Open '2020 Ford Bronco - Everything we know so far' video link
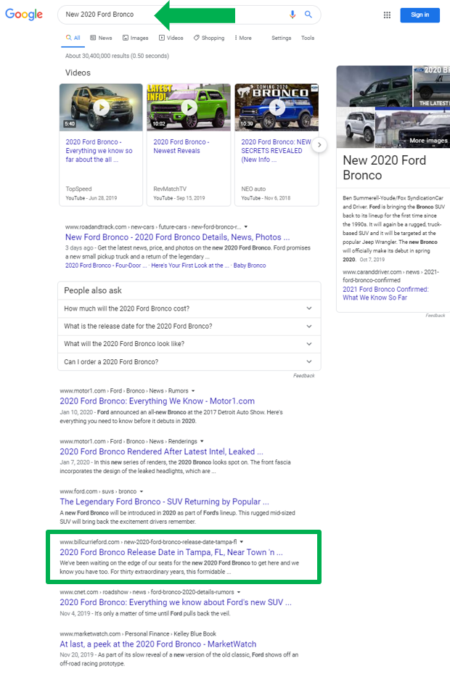450x677 pixels. [99, 151]
